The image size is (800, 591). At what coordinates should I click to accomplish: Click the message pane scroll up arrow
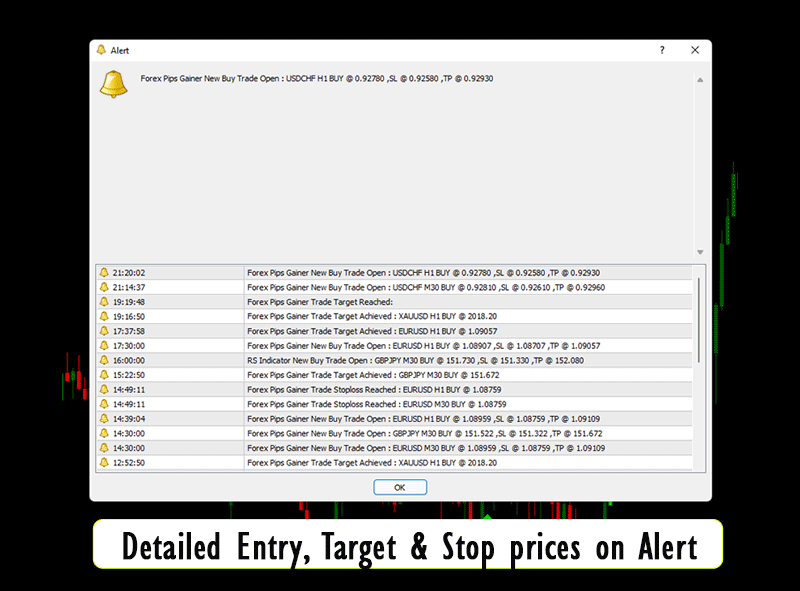[700, 80]
